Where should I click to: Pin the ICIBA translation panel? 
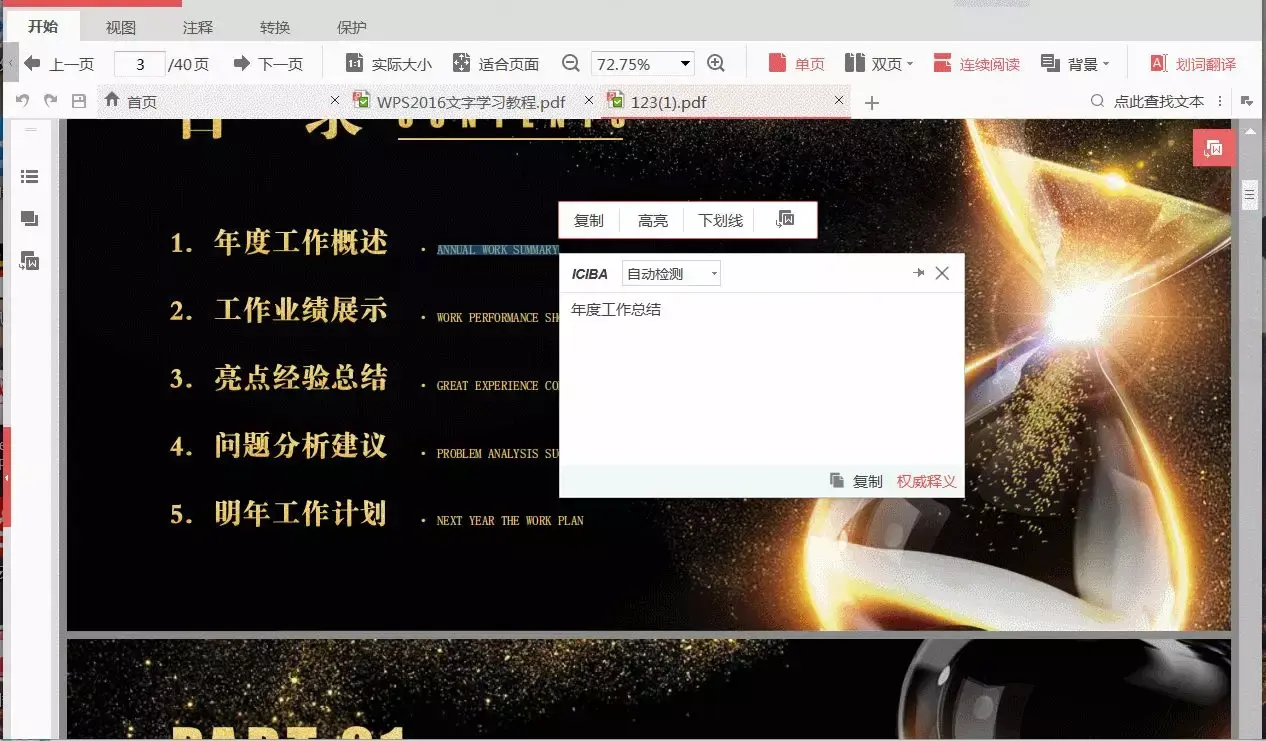pyautogui.click(x=918, y=273)
